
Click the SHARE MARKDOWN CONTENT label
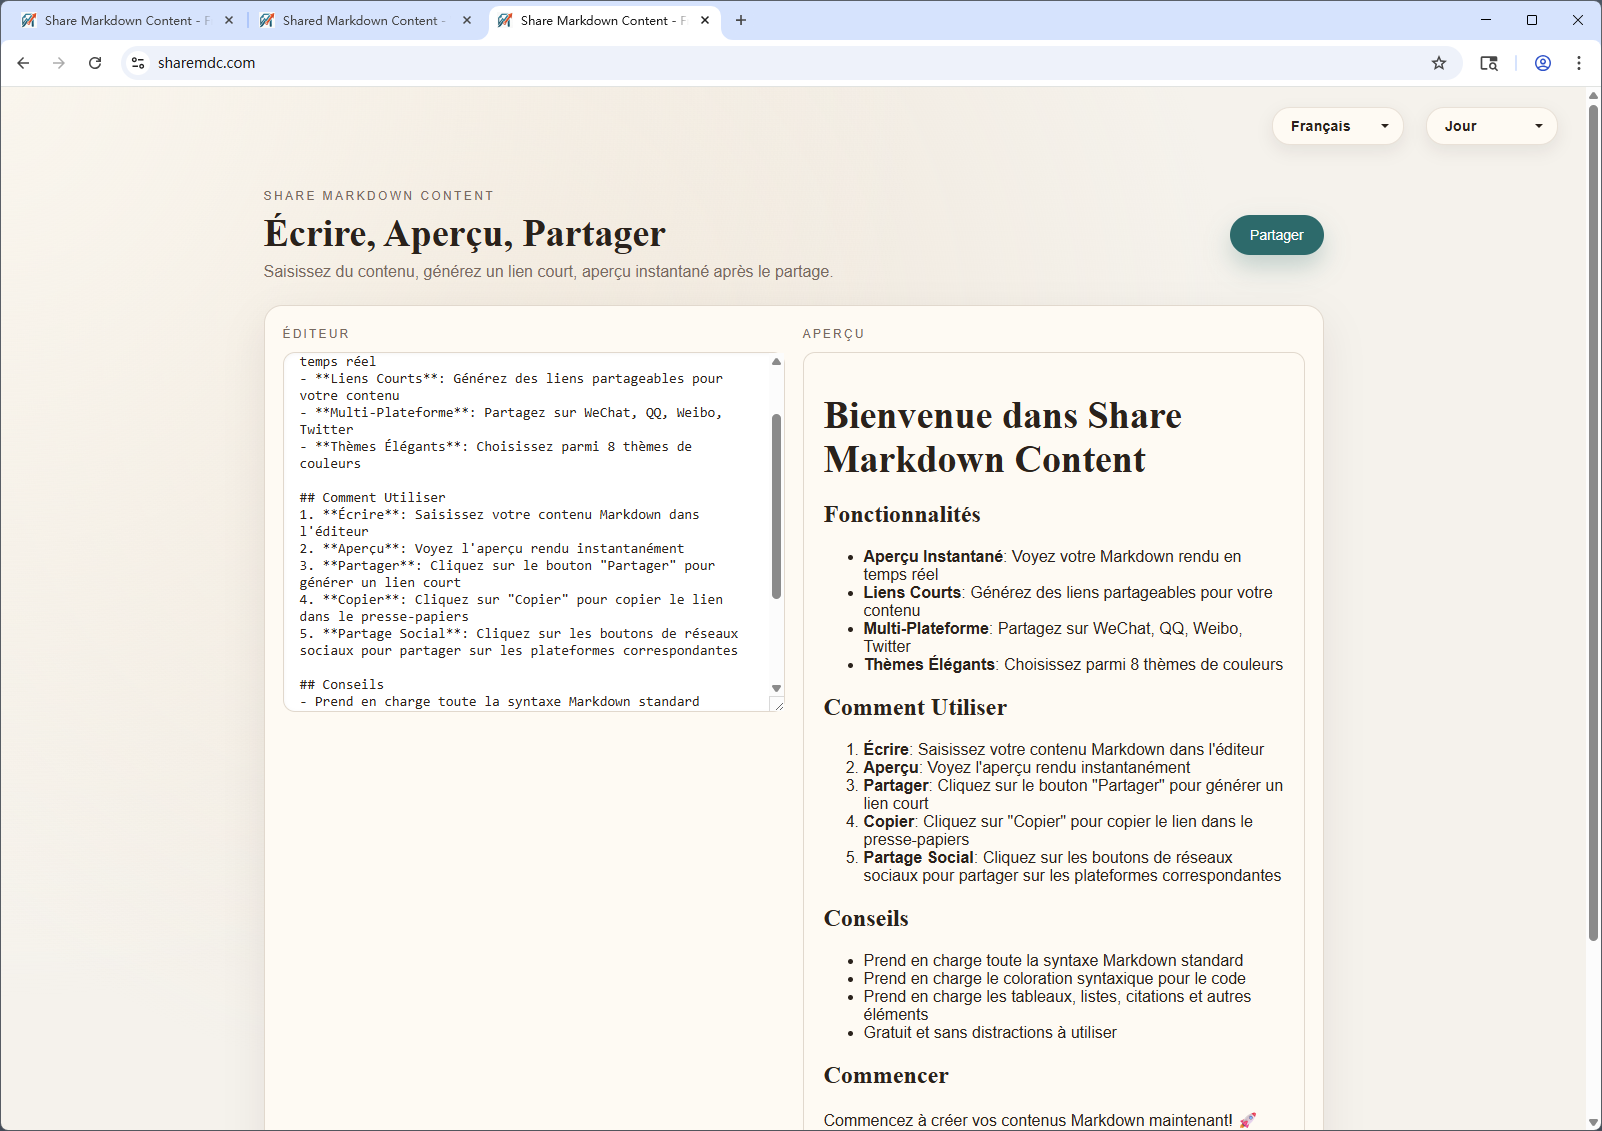coord(379,196)
